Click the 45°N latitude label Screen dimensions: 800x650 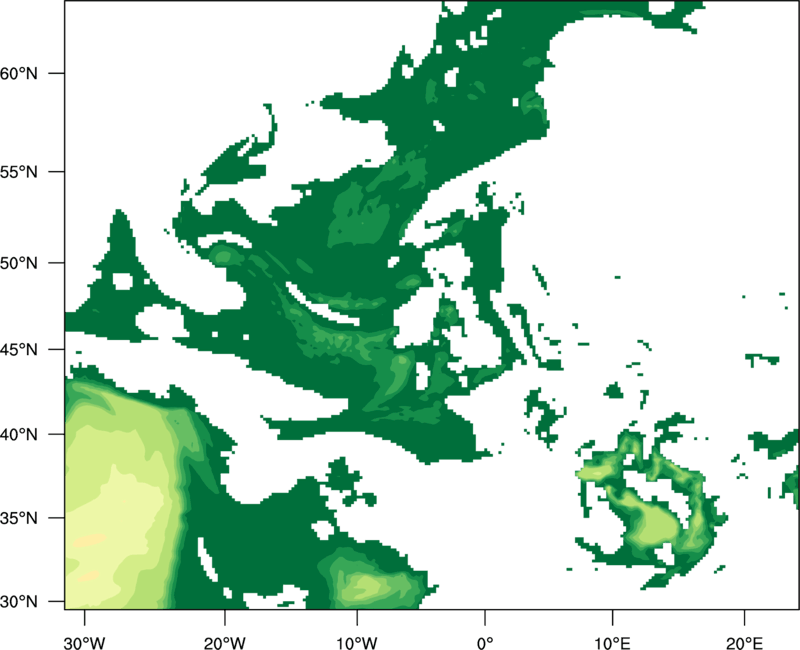(x=19, y=349)
